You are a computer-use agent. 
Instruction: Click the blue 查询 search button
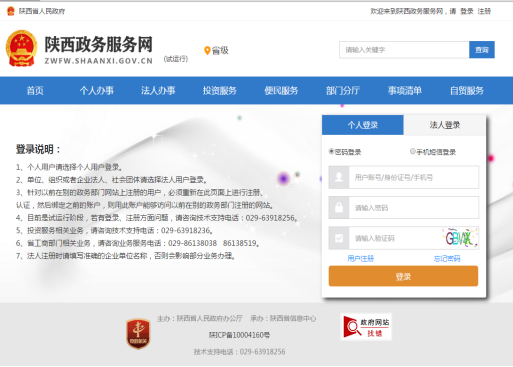click(482, 50)
